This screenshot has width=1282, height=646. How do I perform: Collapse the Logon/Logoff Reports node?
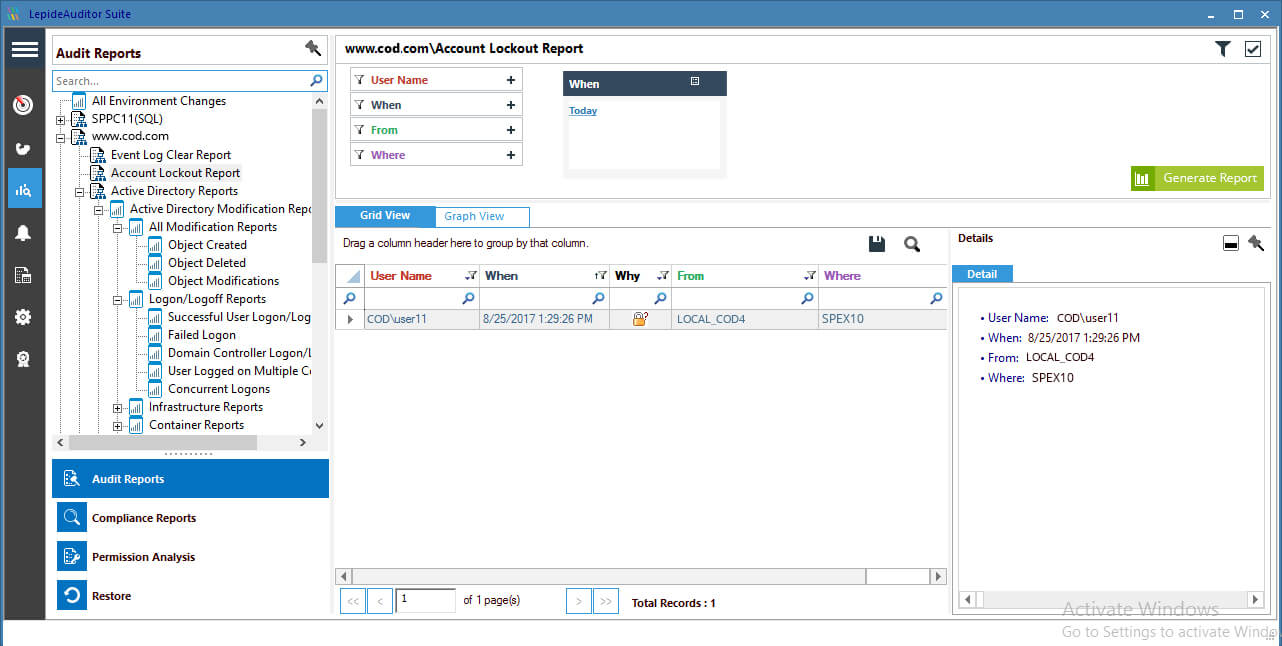coord(119,299)
